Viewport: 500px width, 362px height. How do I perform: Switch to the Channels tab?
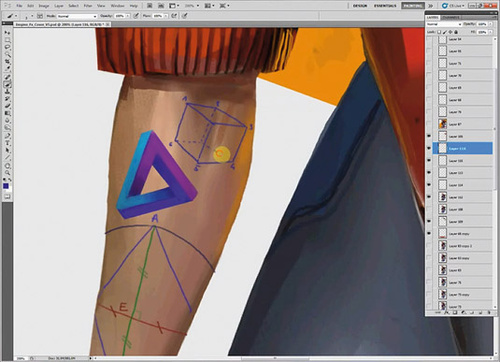point(451,17)
